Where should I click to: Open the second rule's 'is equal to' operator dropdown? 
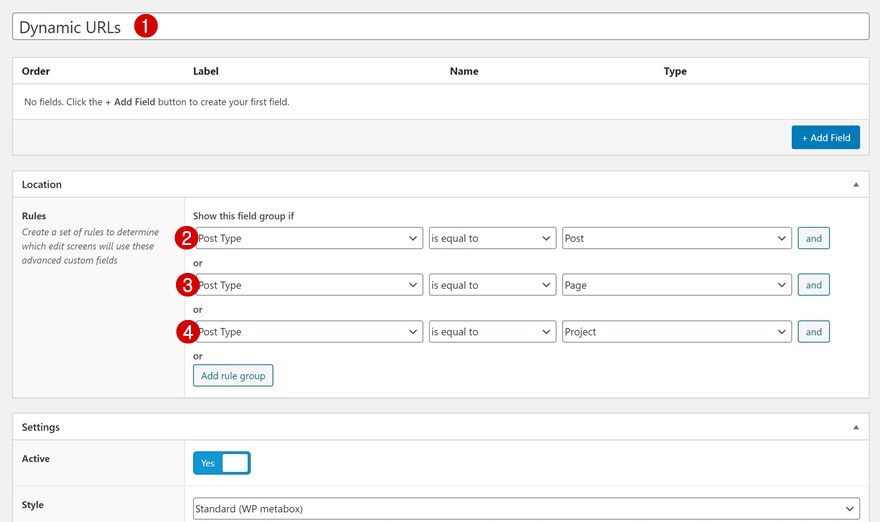(x=492, y=285)
